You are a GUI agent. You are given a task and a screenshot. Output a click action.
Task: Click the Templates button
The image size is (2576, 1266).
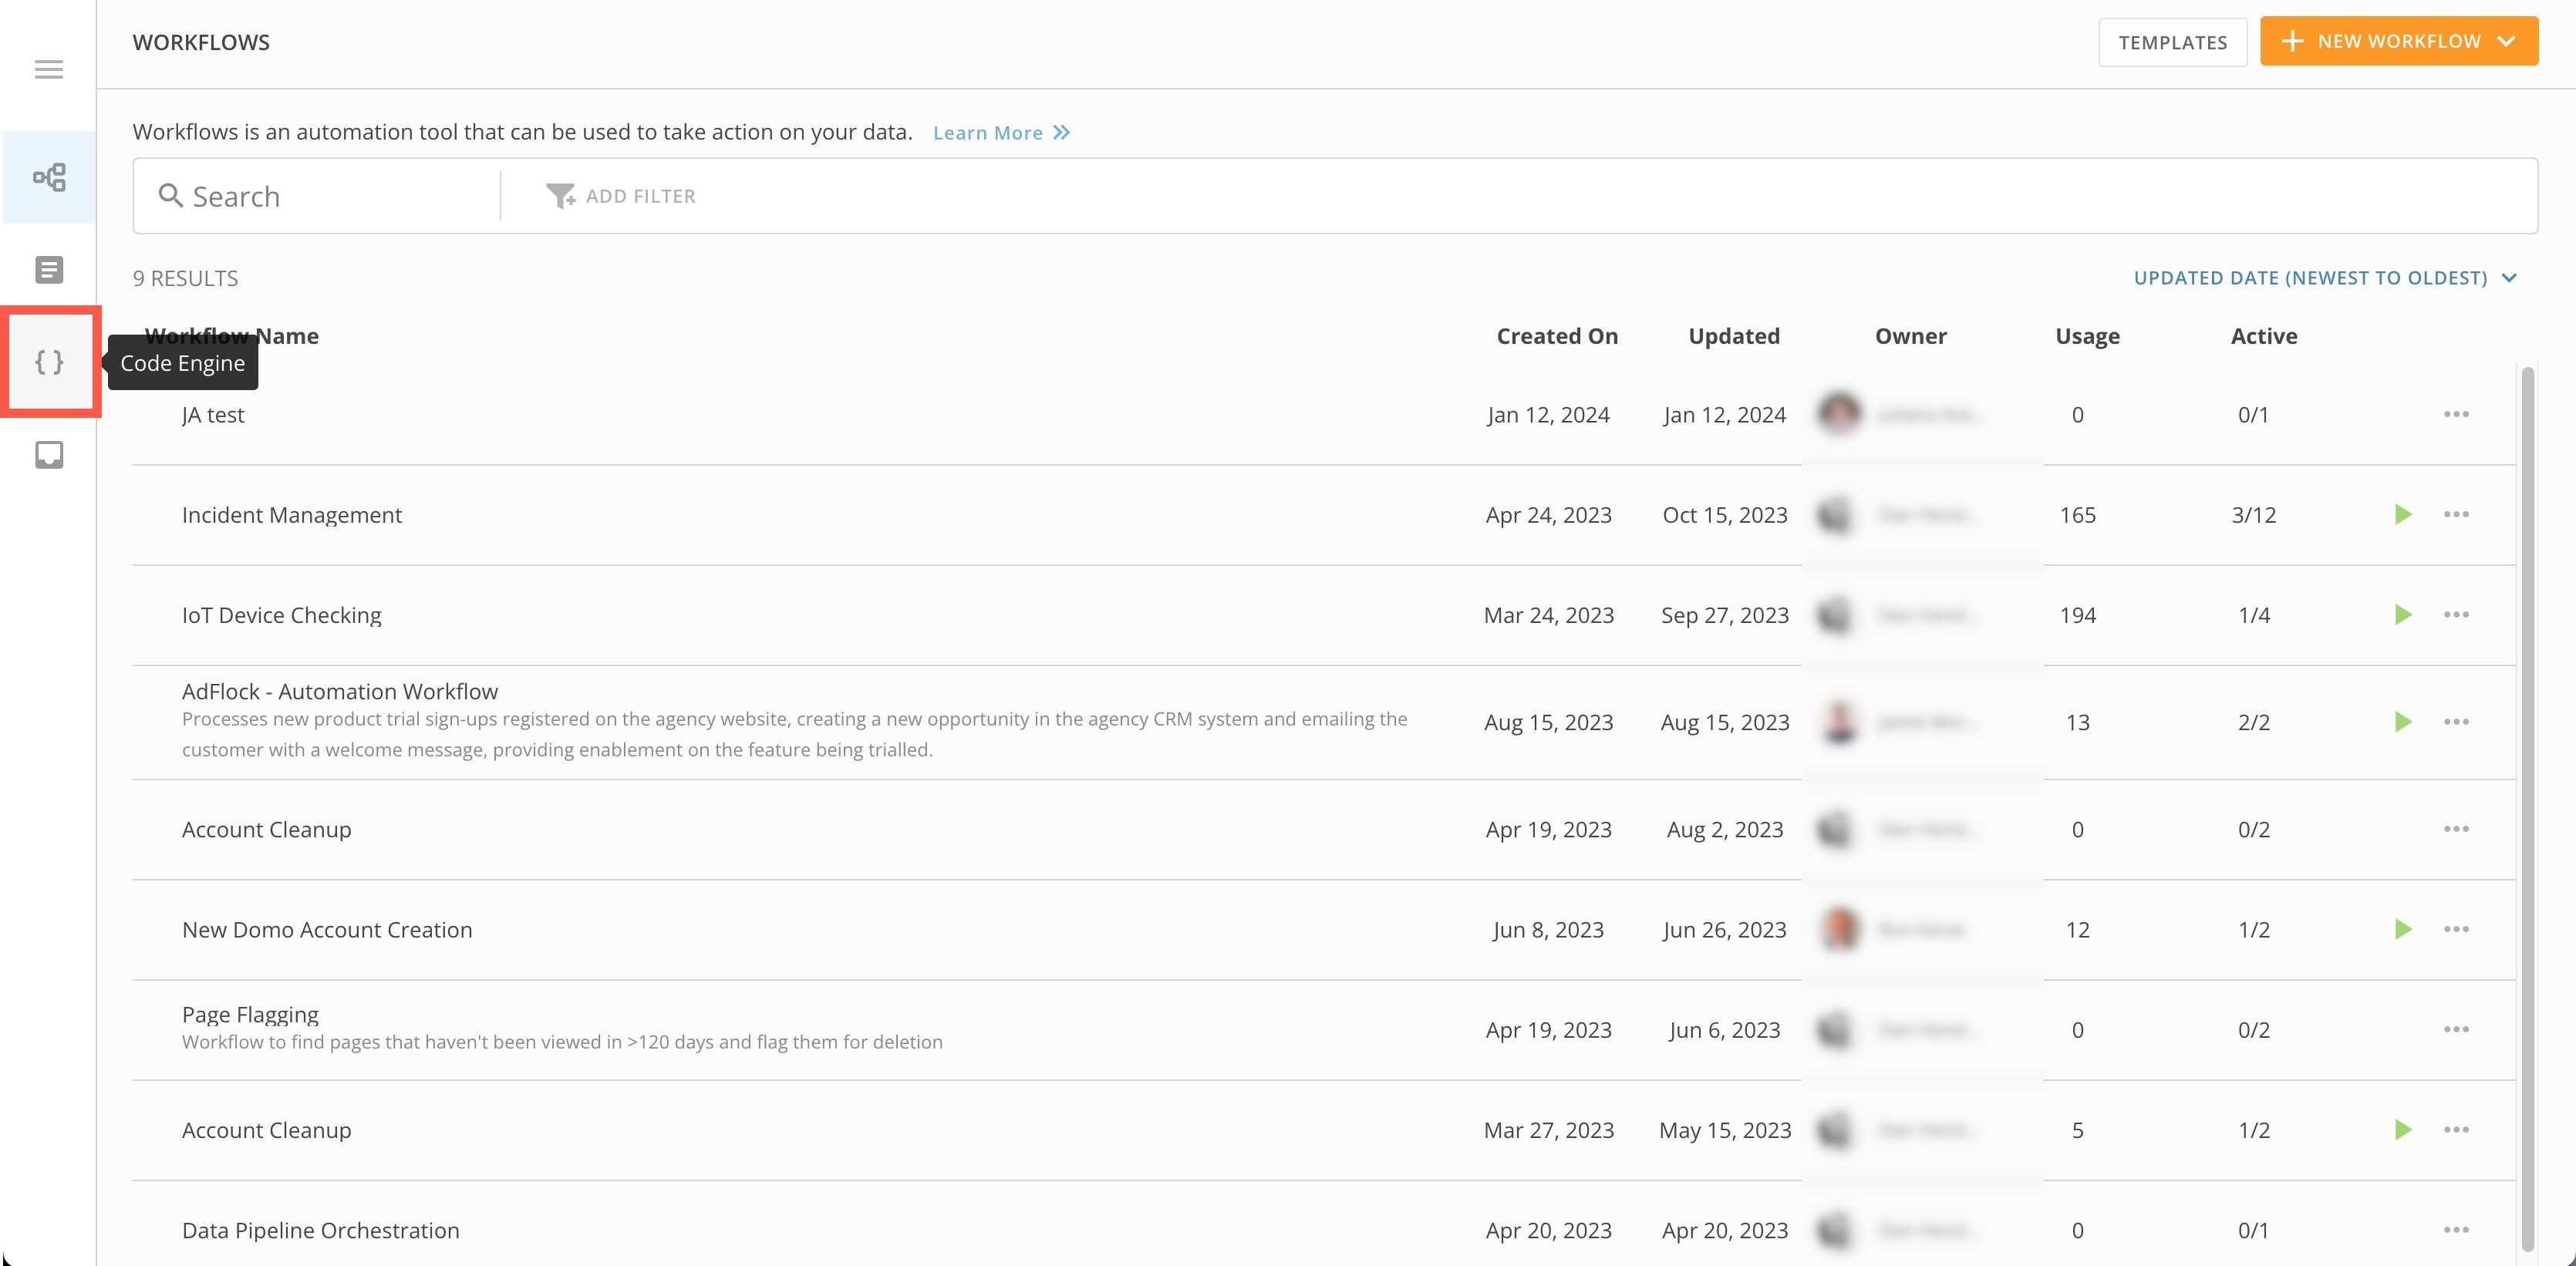click(2172, 42)
